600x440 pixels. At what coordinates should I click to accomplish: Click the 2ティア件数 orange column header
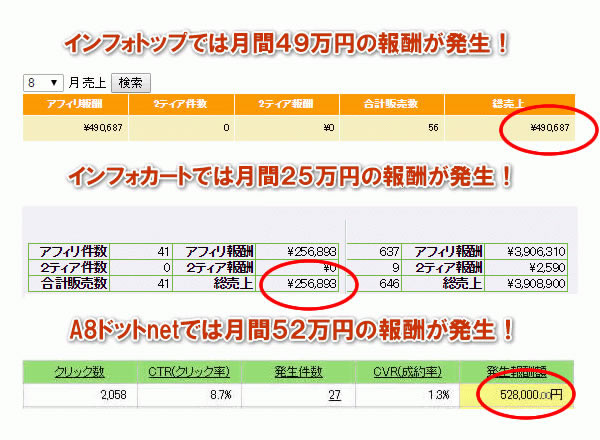(181, 104)
